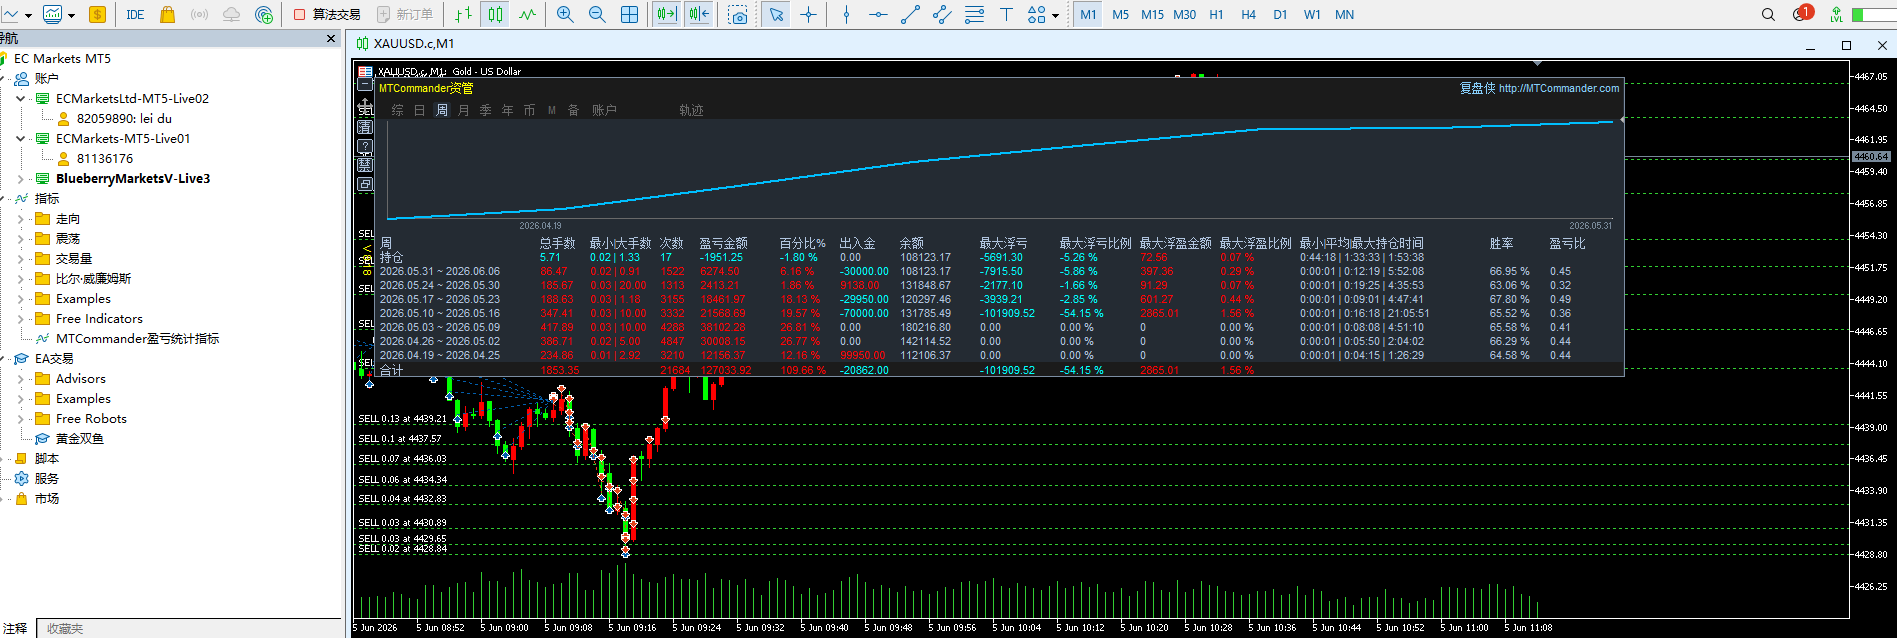The image size is (1897, 638).
Task: Open the chart template dropdown arrow
Action: click(x=72, y=15)
